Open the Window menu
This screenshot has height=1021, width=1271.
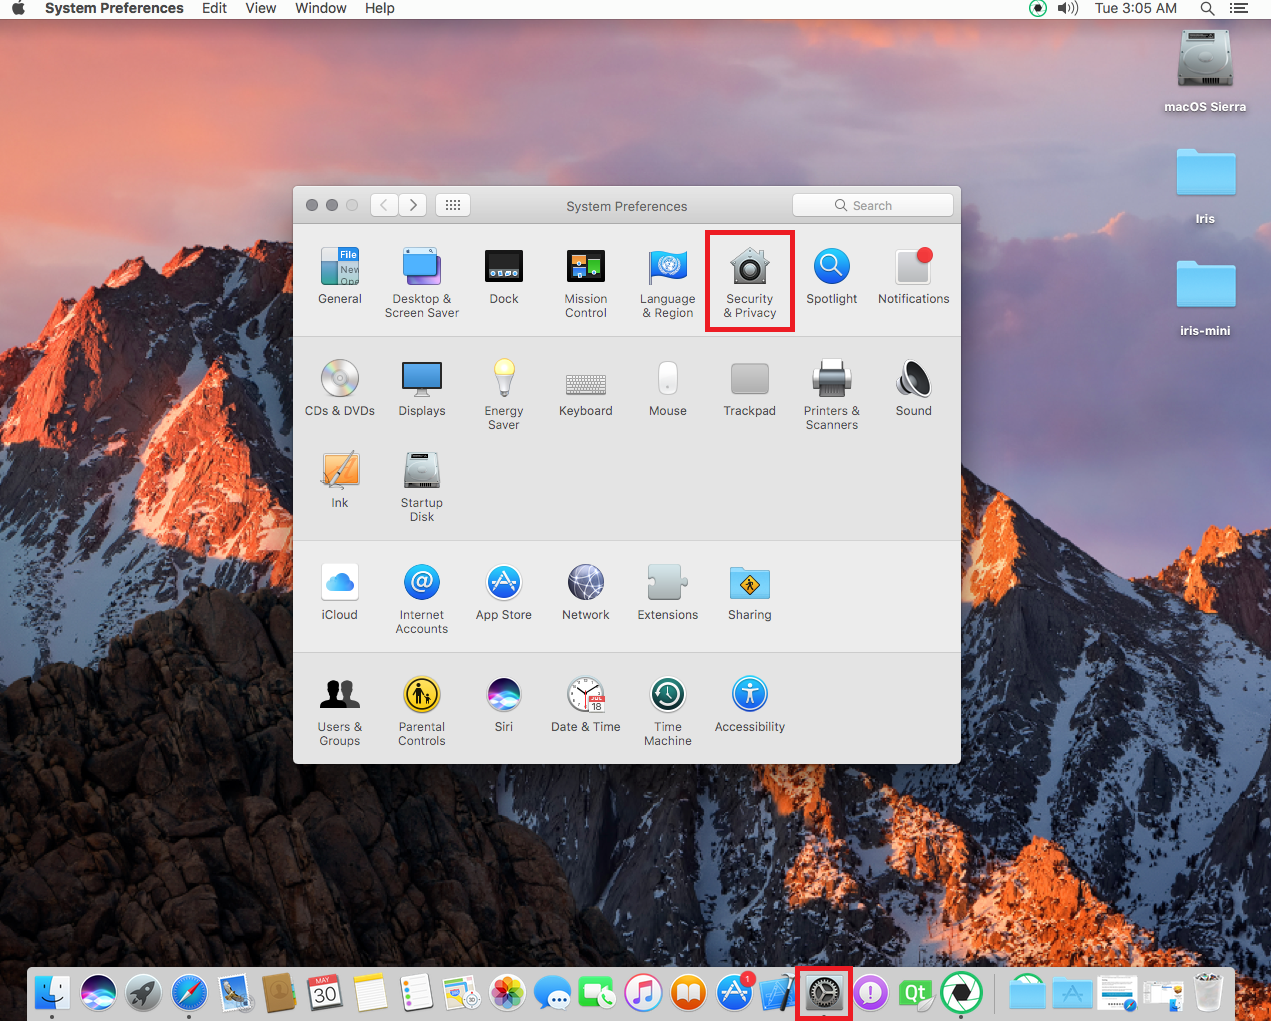pyautogui.click(x=321, y=8)
